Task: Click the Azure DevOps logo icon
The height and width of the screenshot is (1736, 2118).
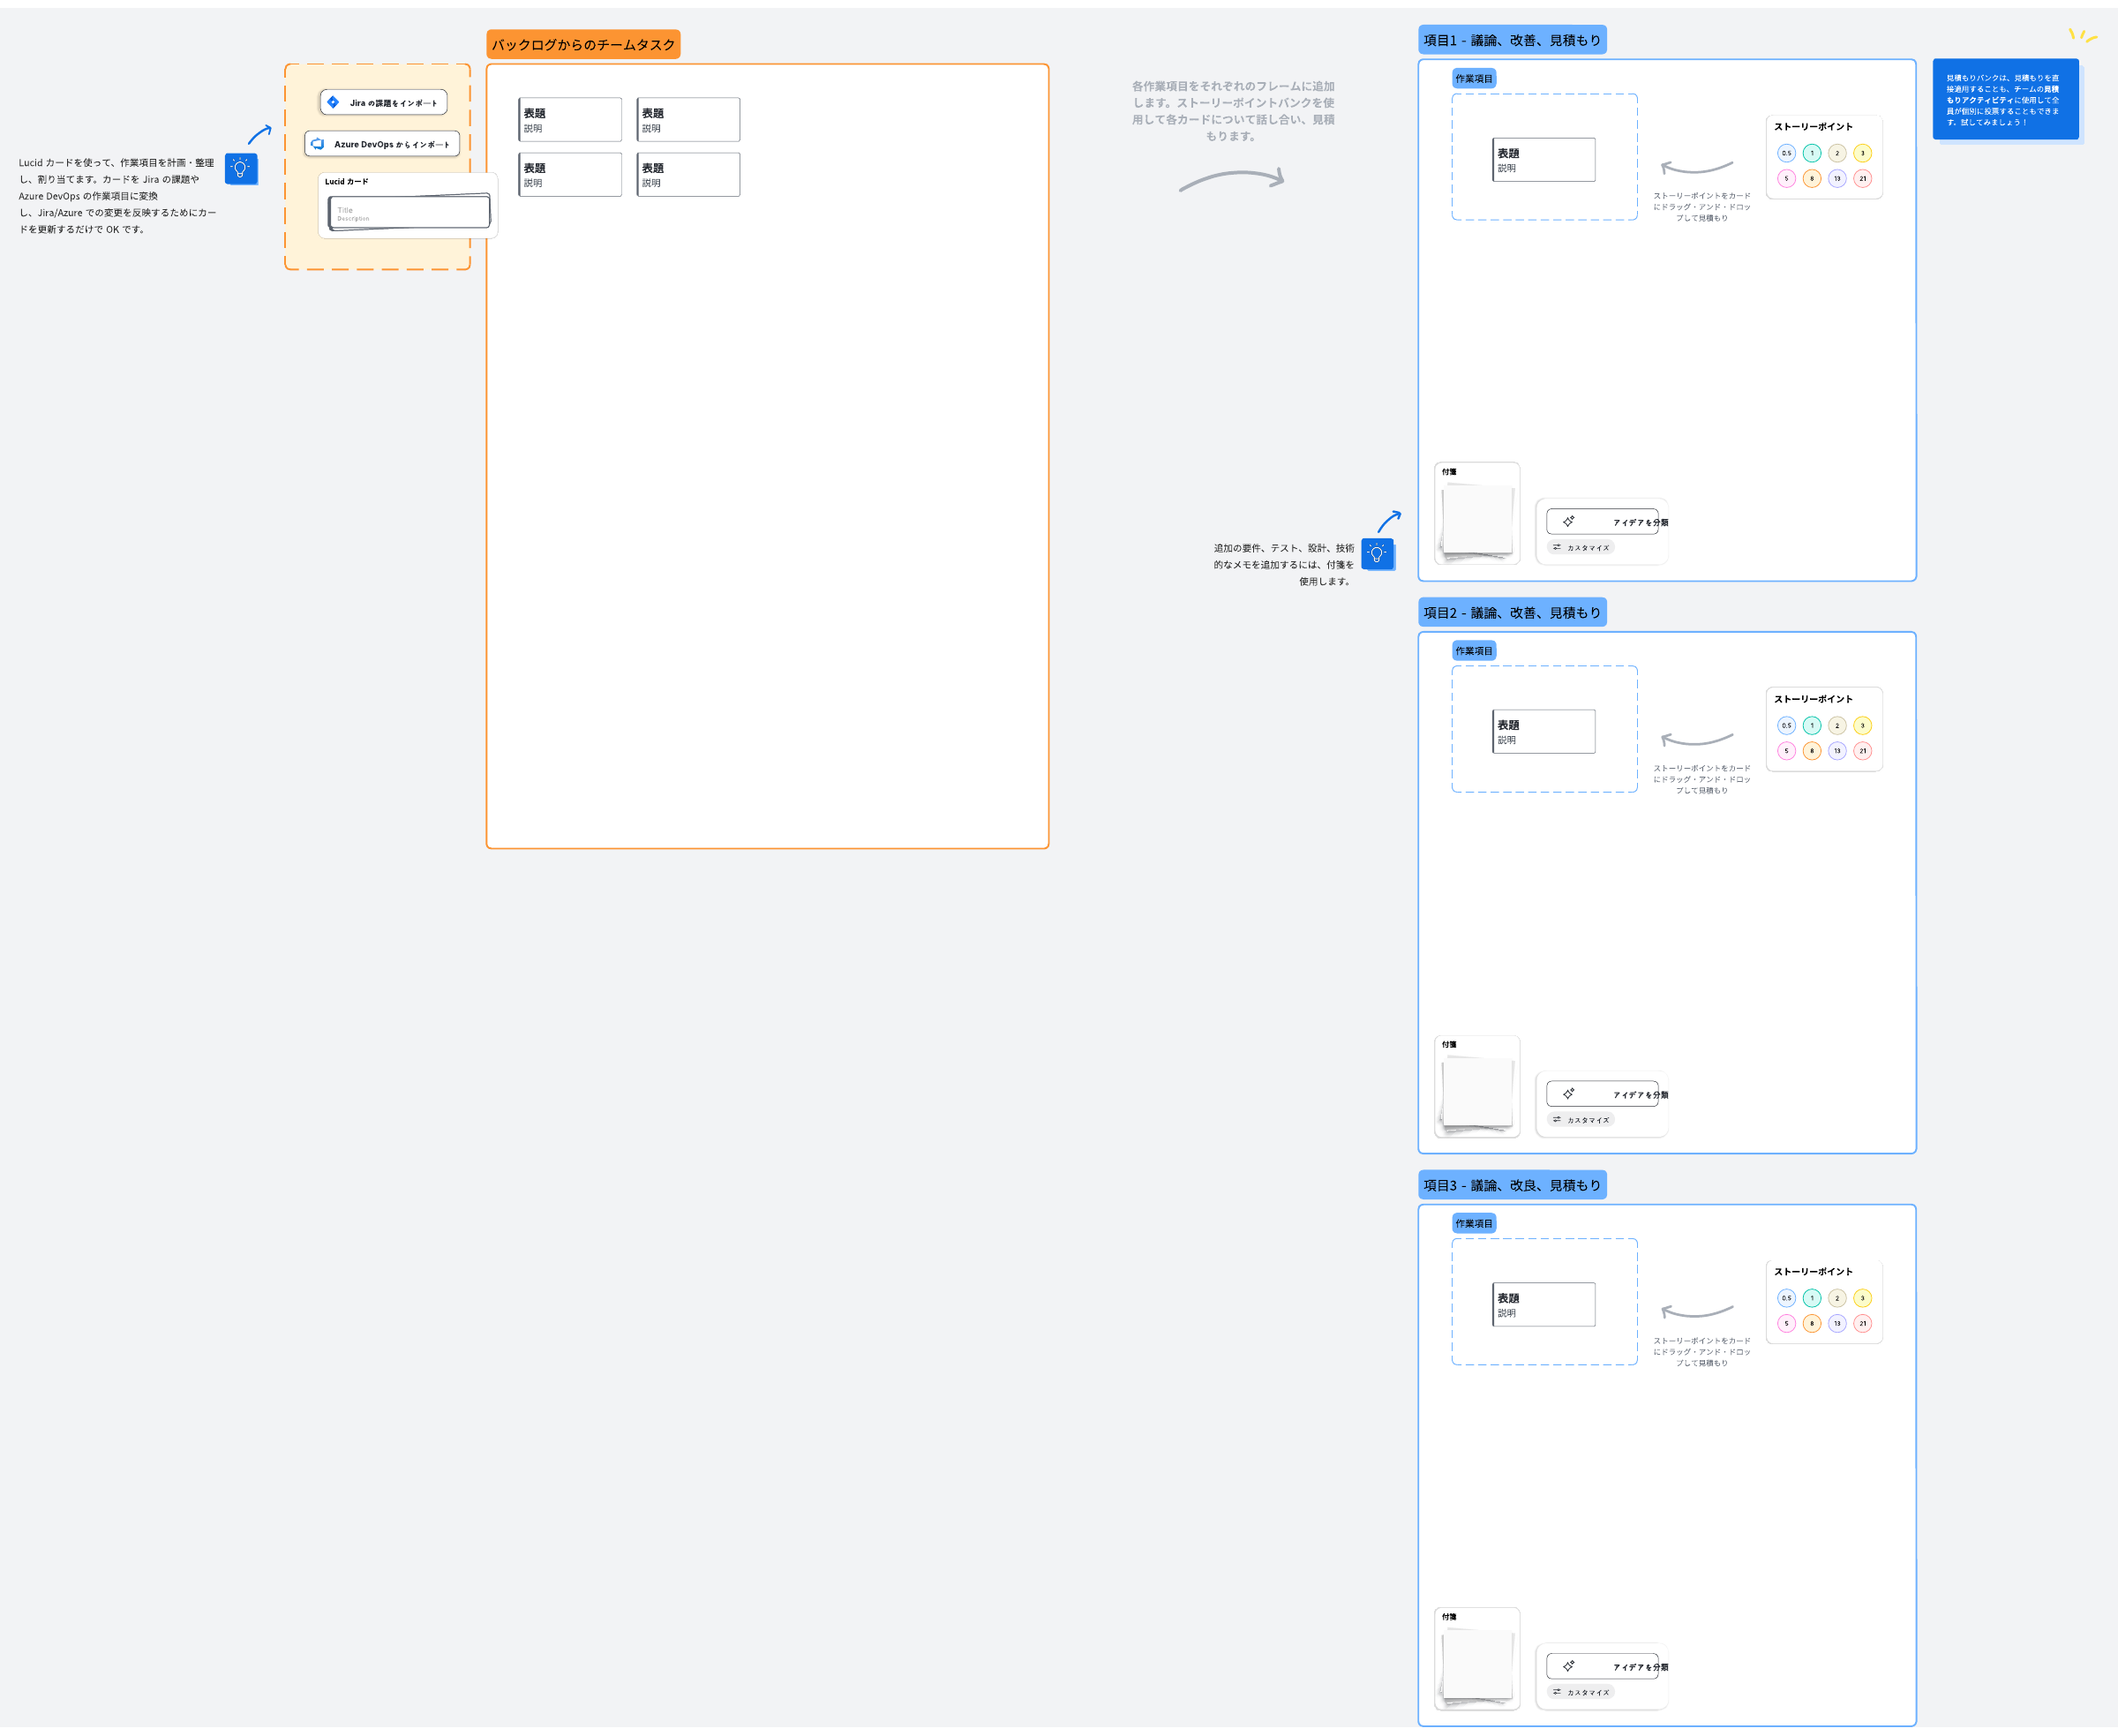Action: 318,144
